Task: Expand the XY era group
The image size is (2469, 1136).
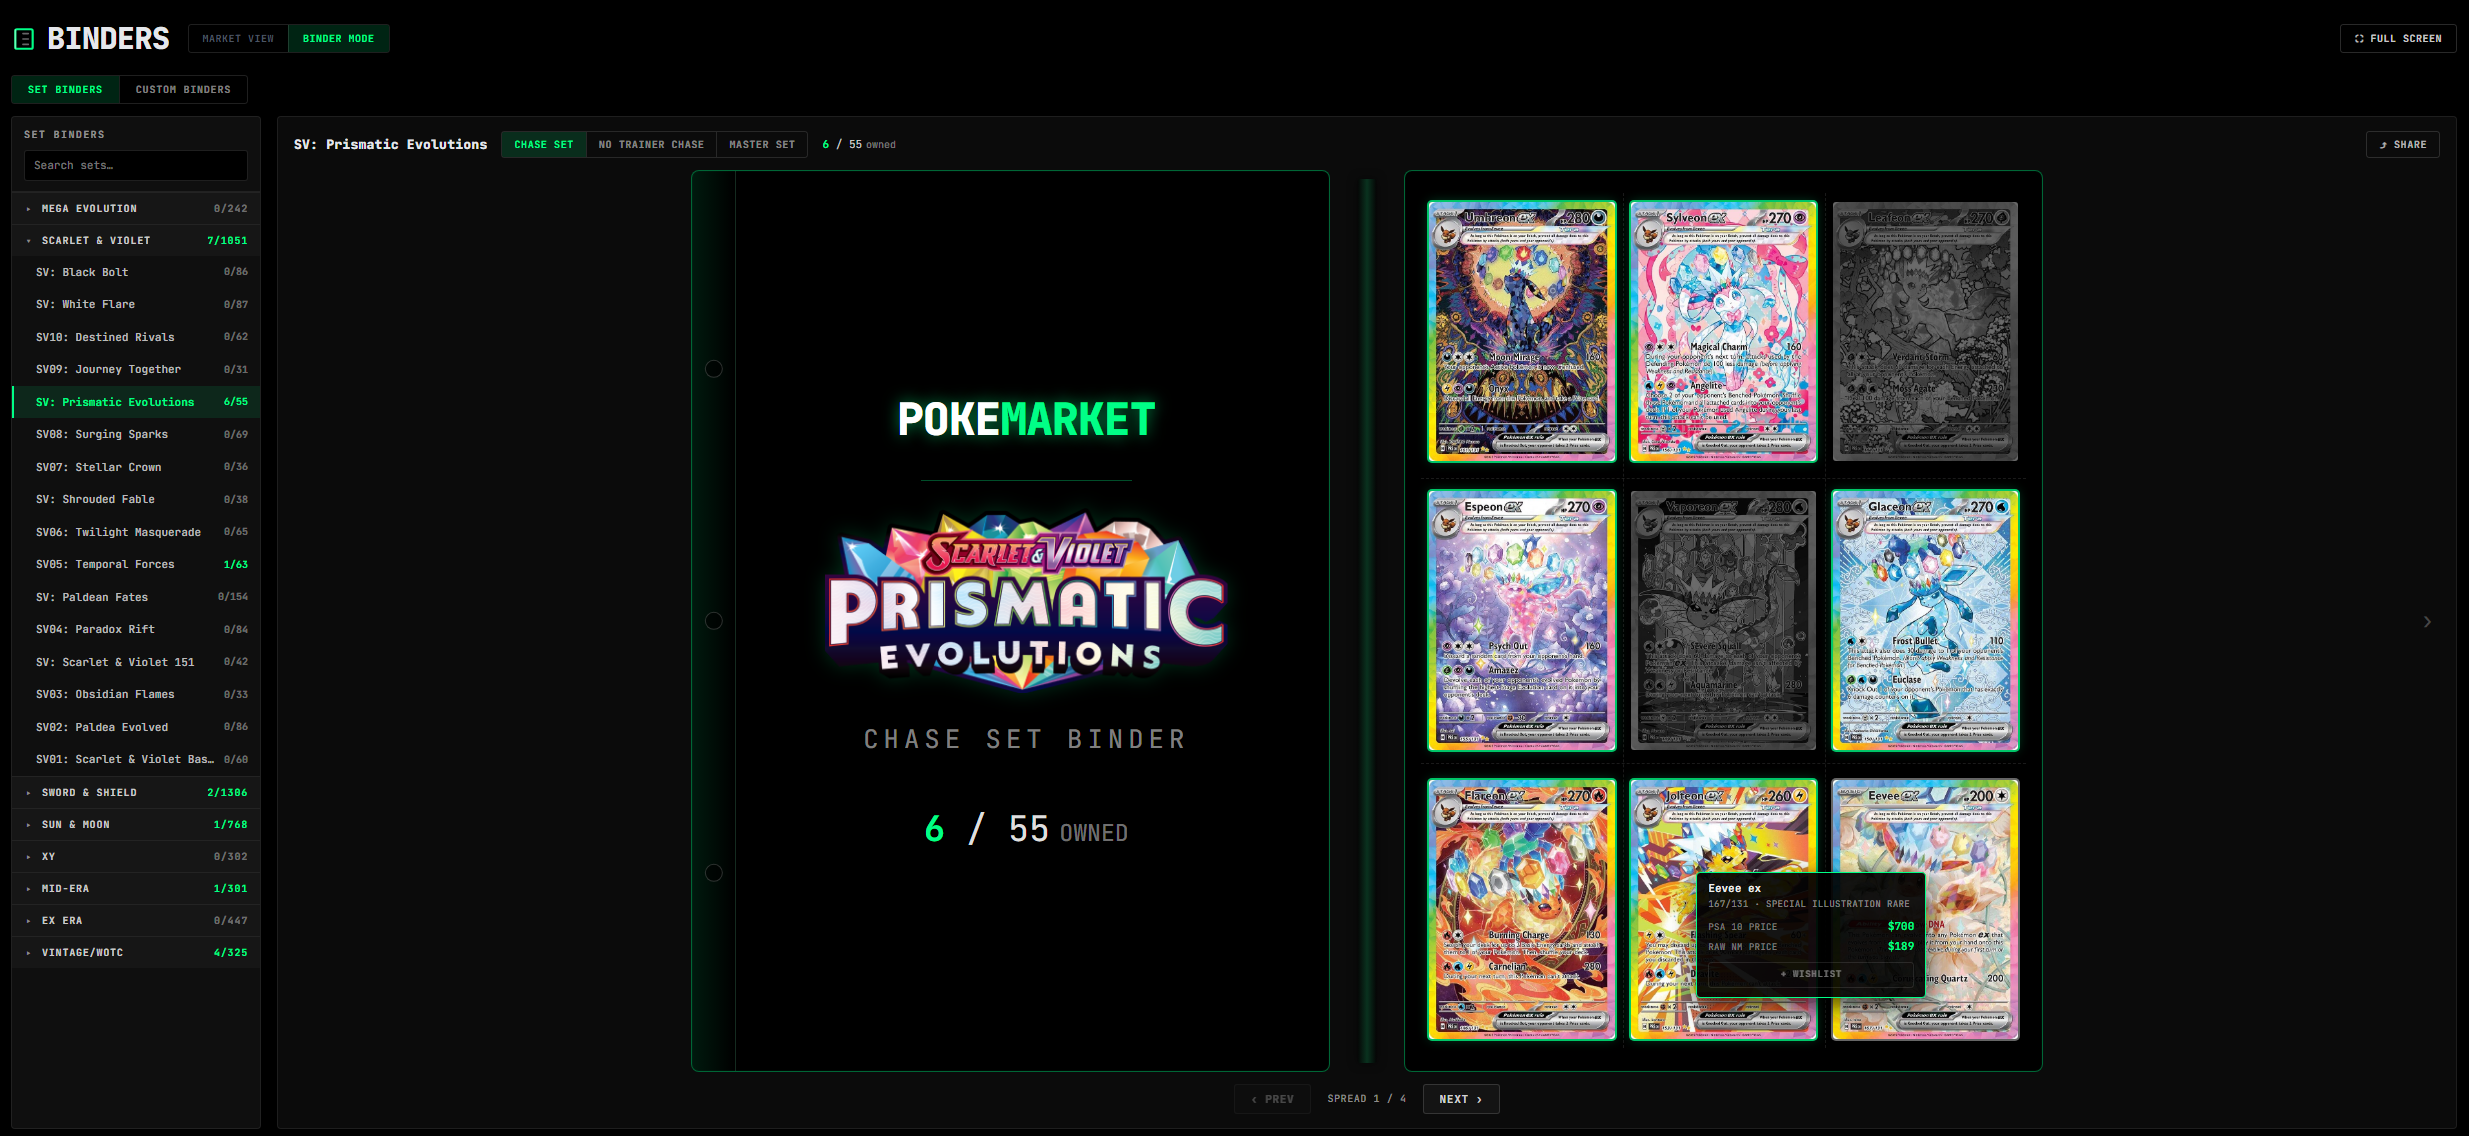Action: point(136,857)
